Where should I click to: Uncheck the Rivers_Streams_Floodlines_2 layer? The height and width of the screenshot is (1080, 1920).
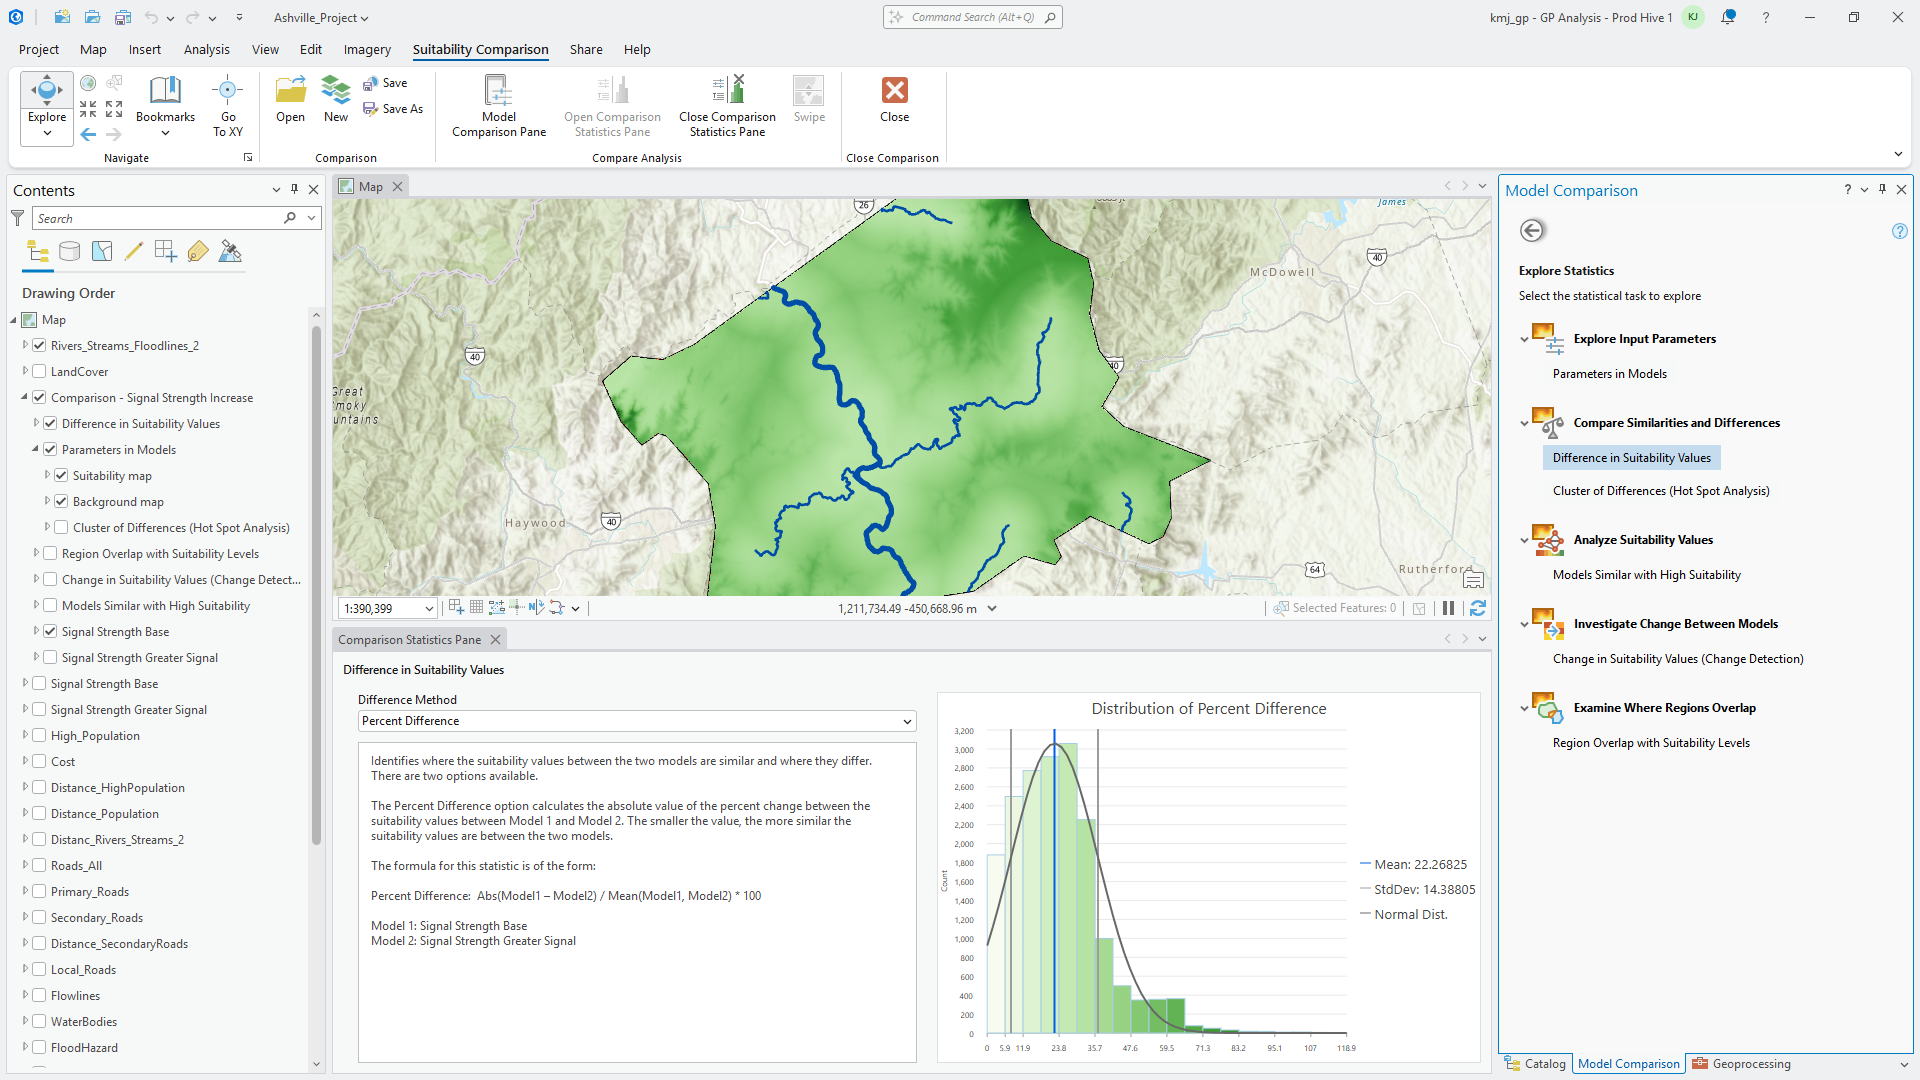tap(40, 346)
